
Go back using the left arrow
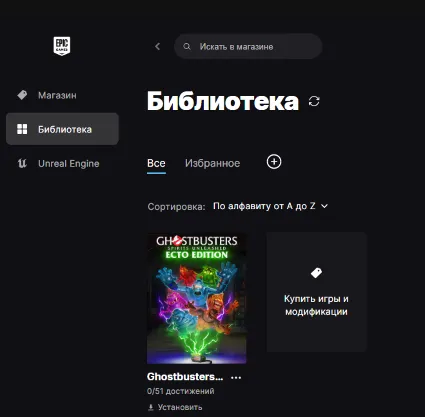pyautogui.click(x=158, y=46)
